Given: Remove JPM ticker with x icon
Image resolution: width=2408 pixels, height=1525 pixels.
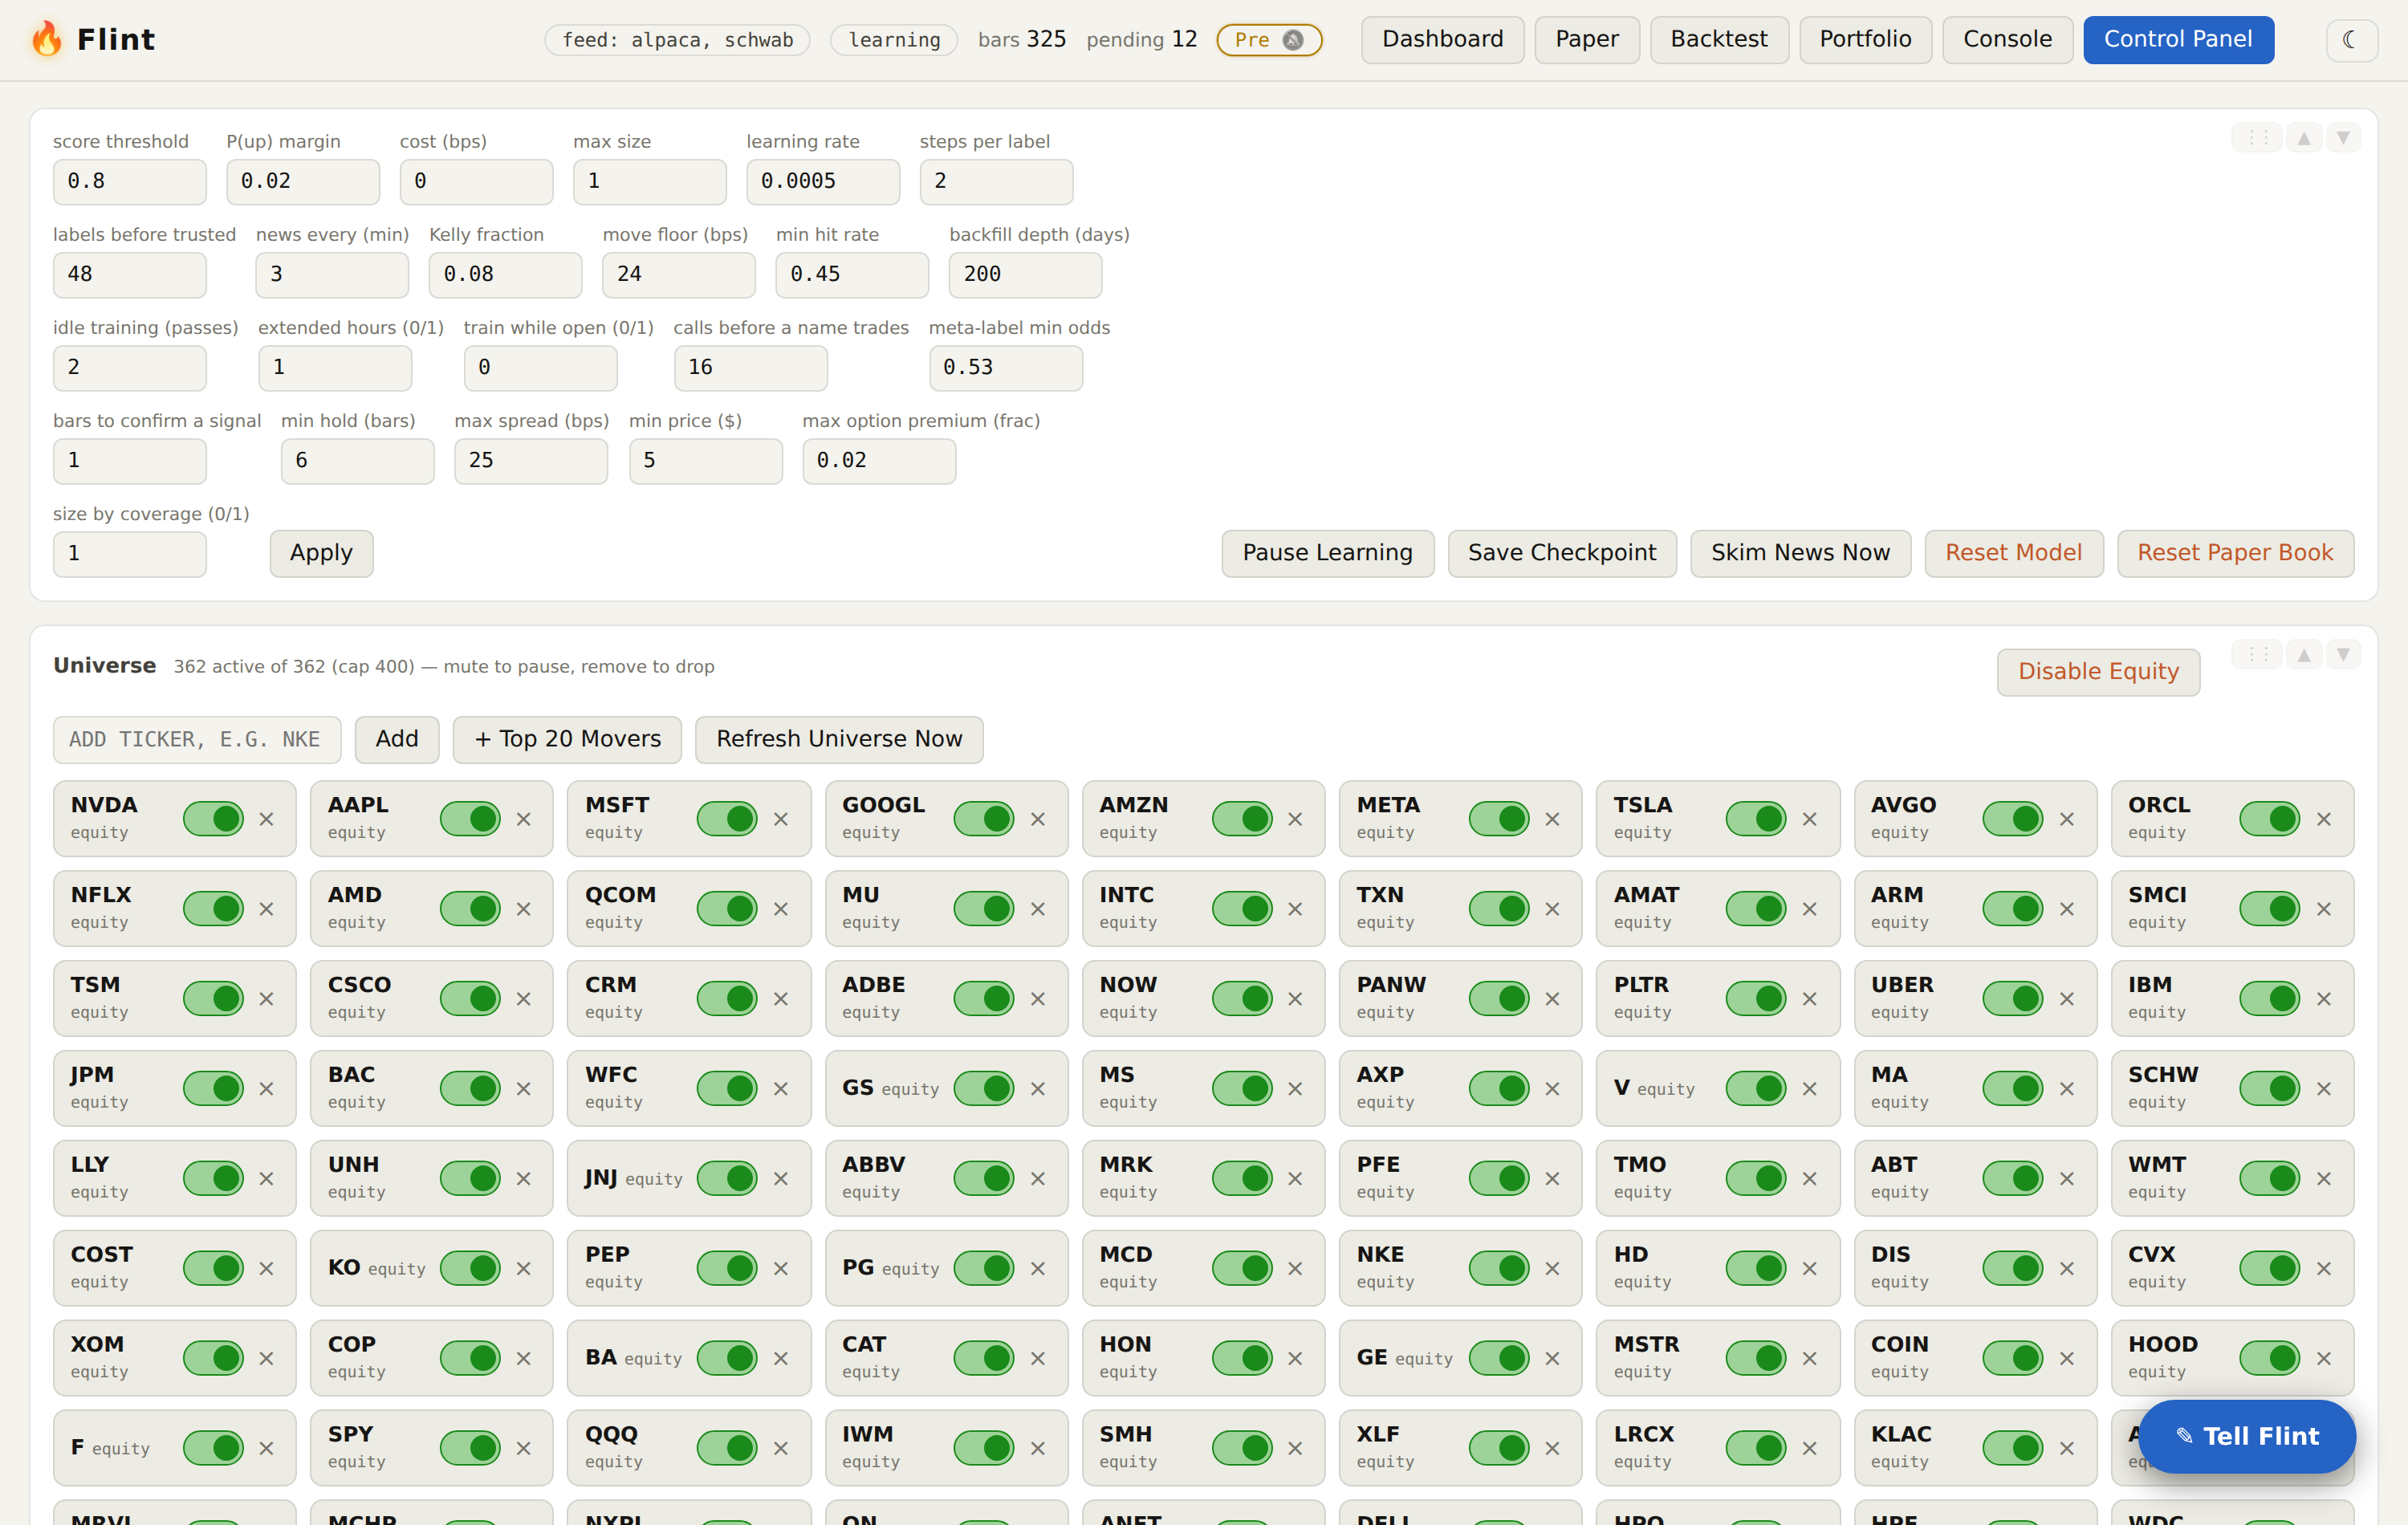Looking at the screenshot, I should coord(266,1088).
